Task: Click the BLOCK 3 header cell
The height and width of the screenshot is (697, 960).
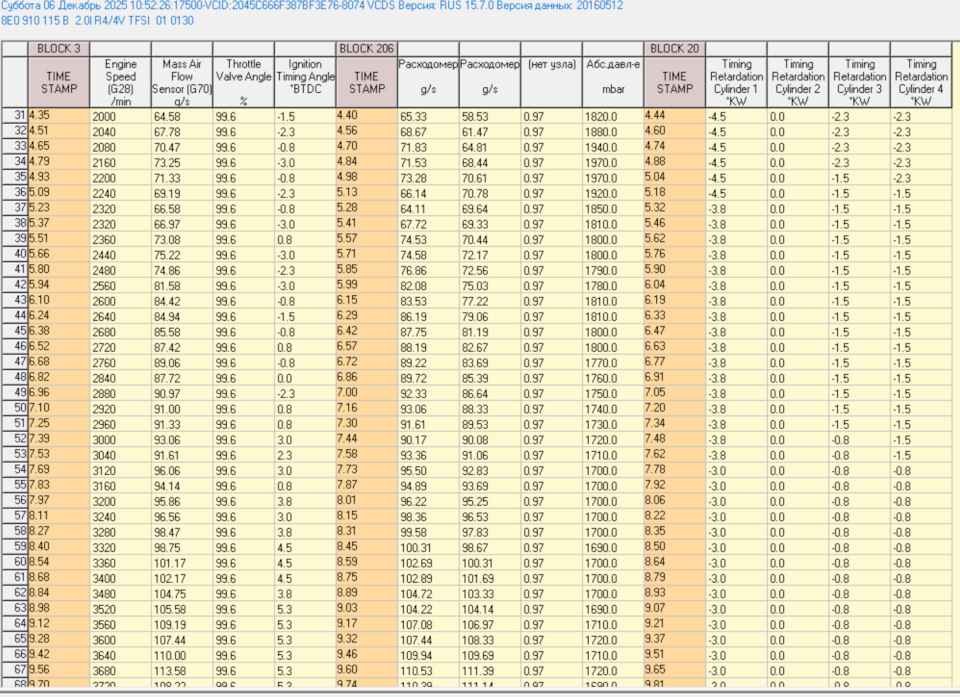Action: 59,48
